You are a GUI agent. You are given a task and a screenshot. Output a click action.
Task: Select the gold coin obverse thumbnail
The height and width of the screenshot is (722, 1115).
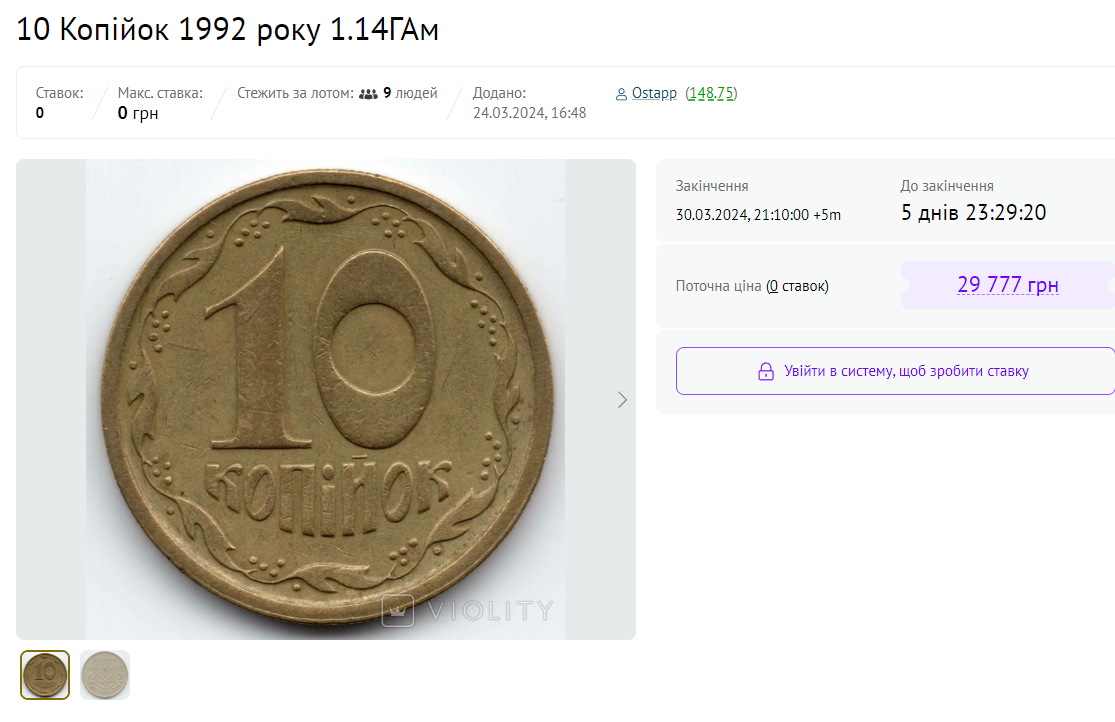[45, 675]
